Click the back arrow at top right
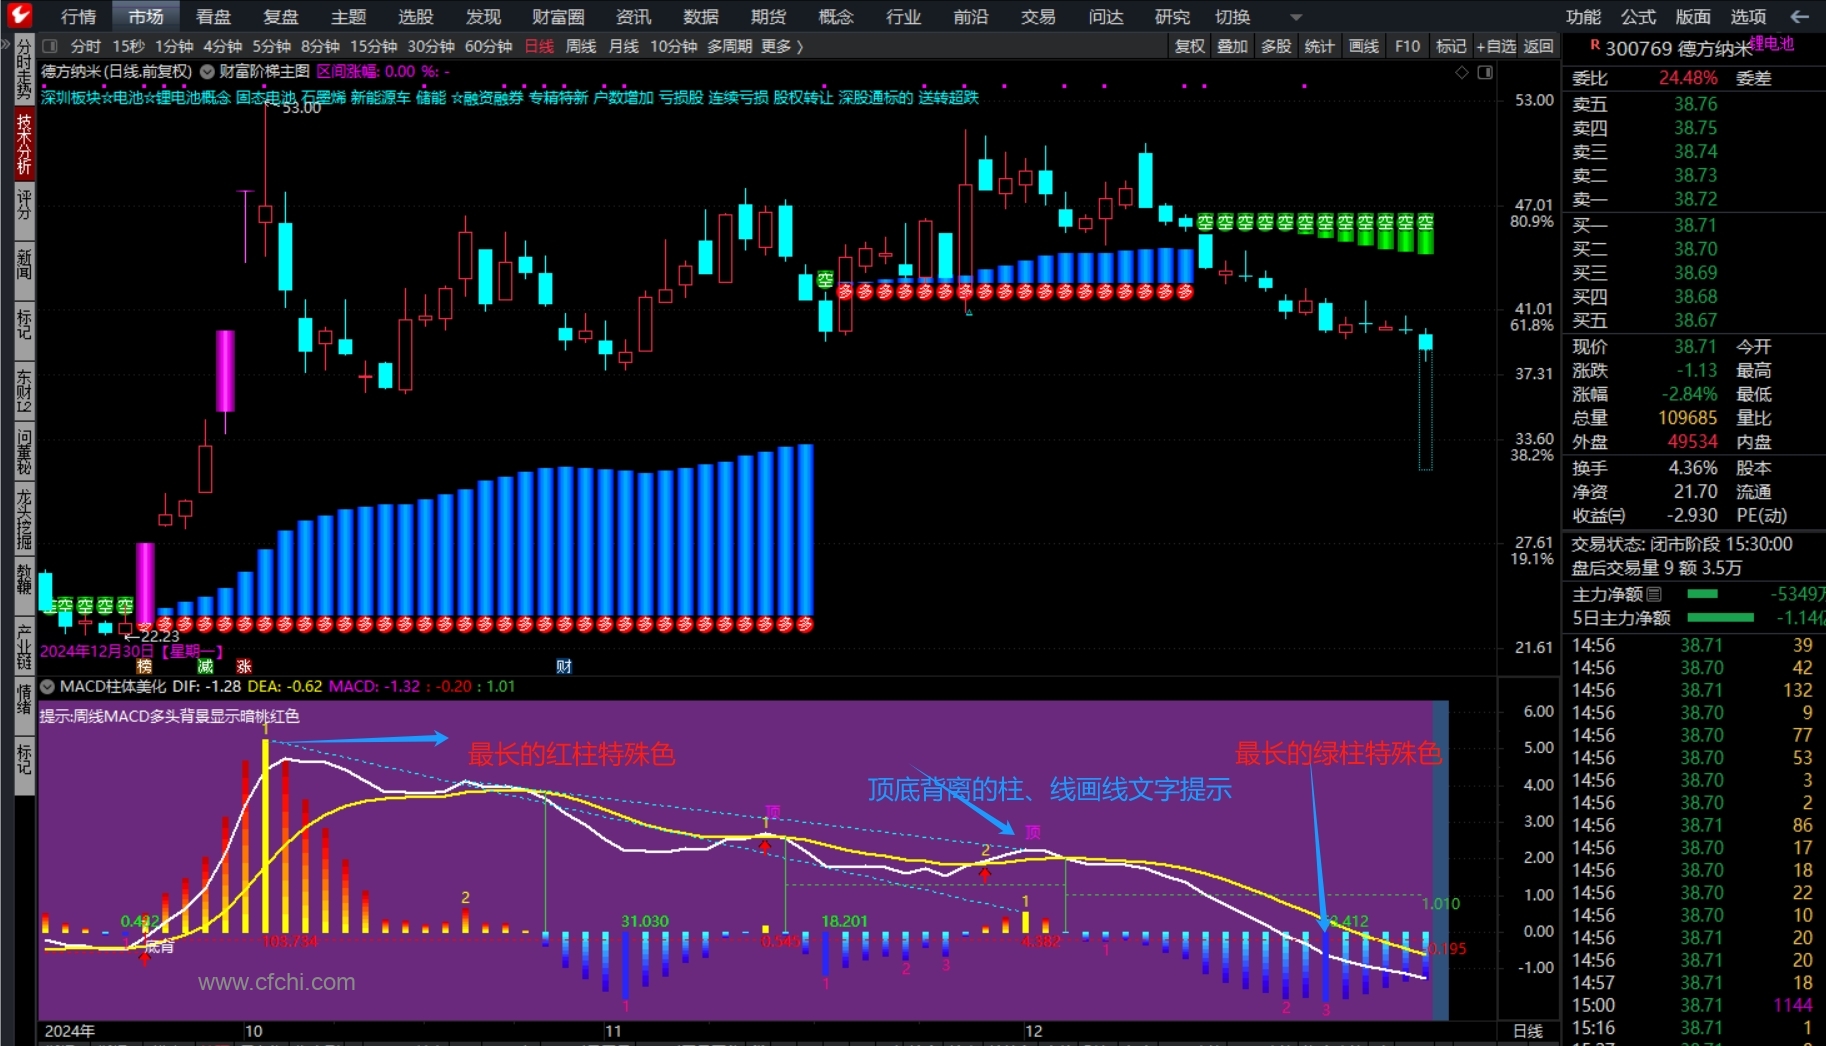Image resolution: width=1826 pixels, height=1046 pixels. click(1800, 16)
